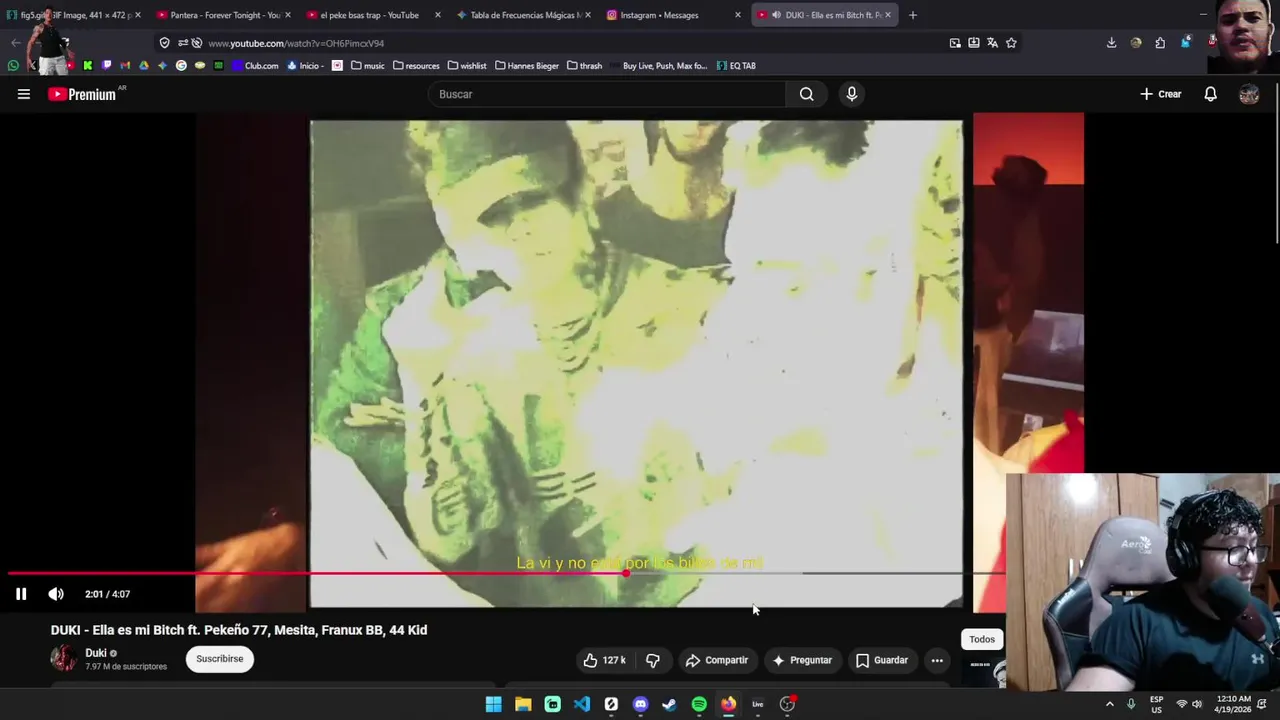Open the taskbar microphone tray icon
The height and width of the screenshot is (720, 1280).
[x=1131, y=704]
